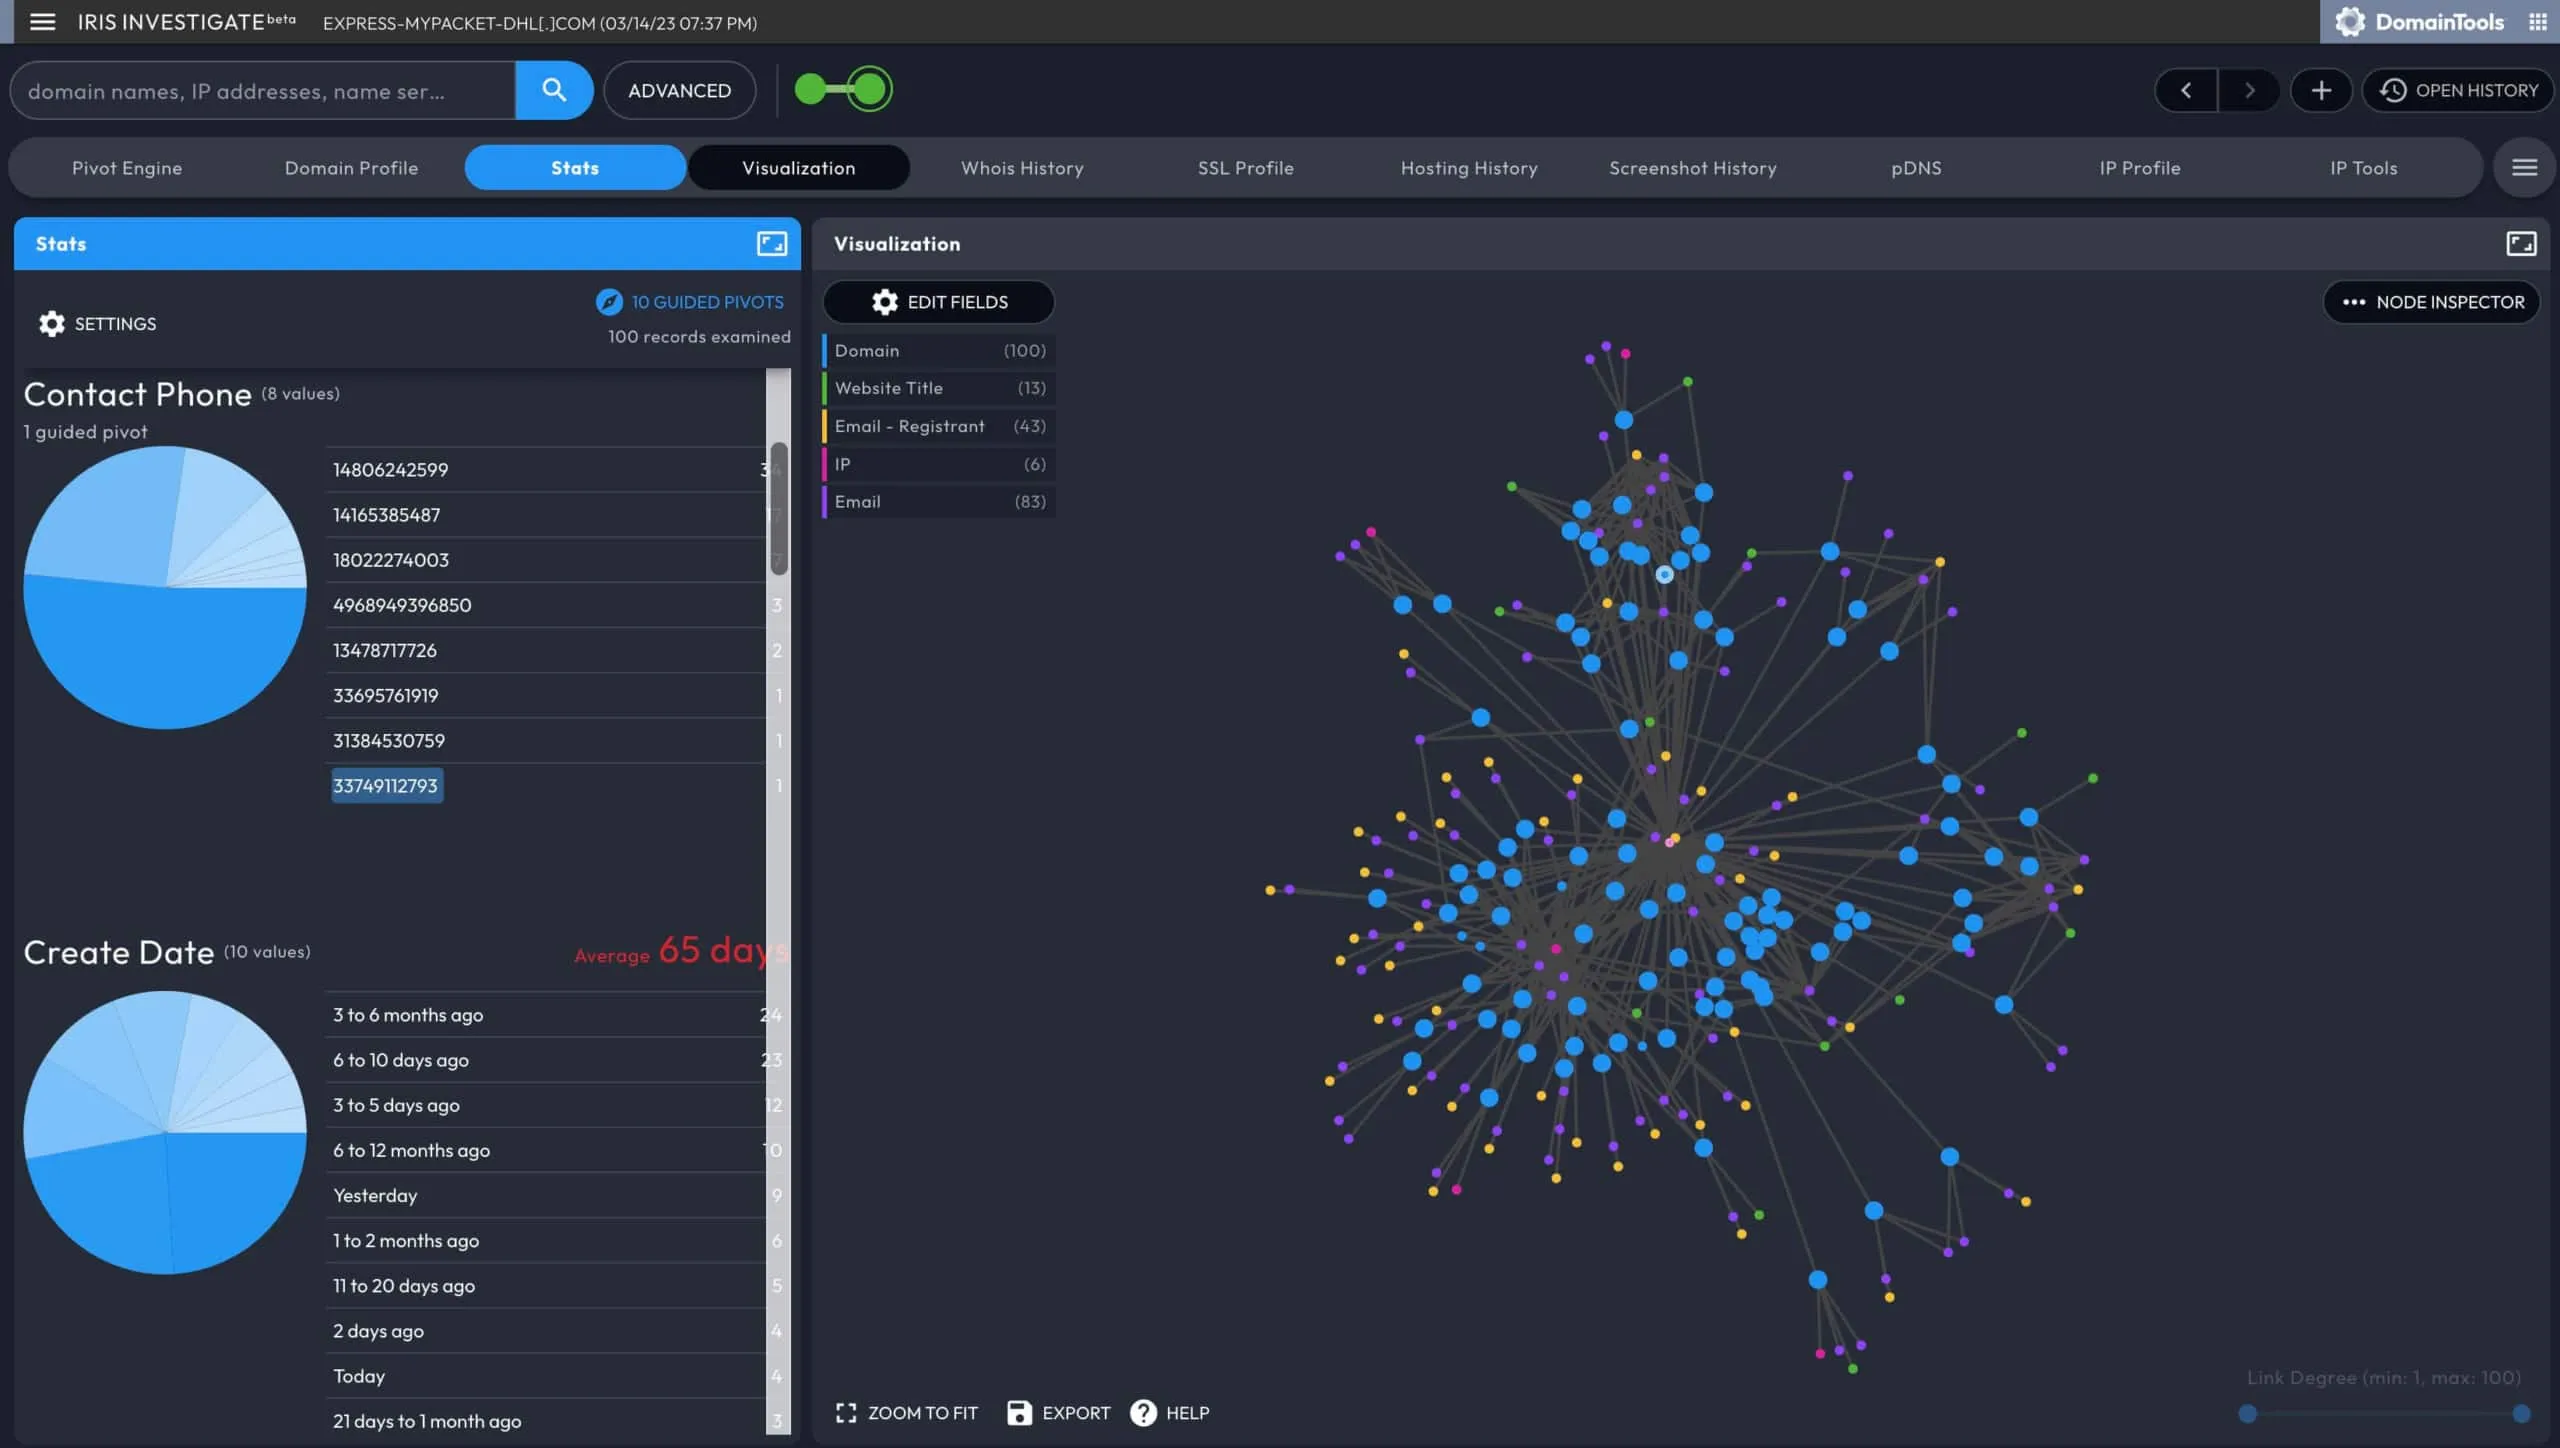The height and width of the screenshot is (1448, 2560).
Task: Go forward with the right arrow
Action: click(2249, 91)
